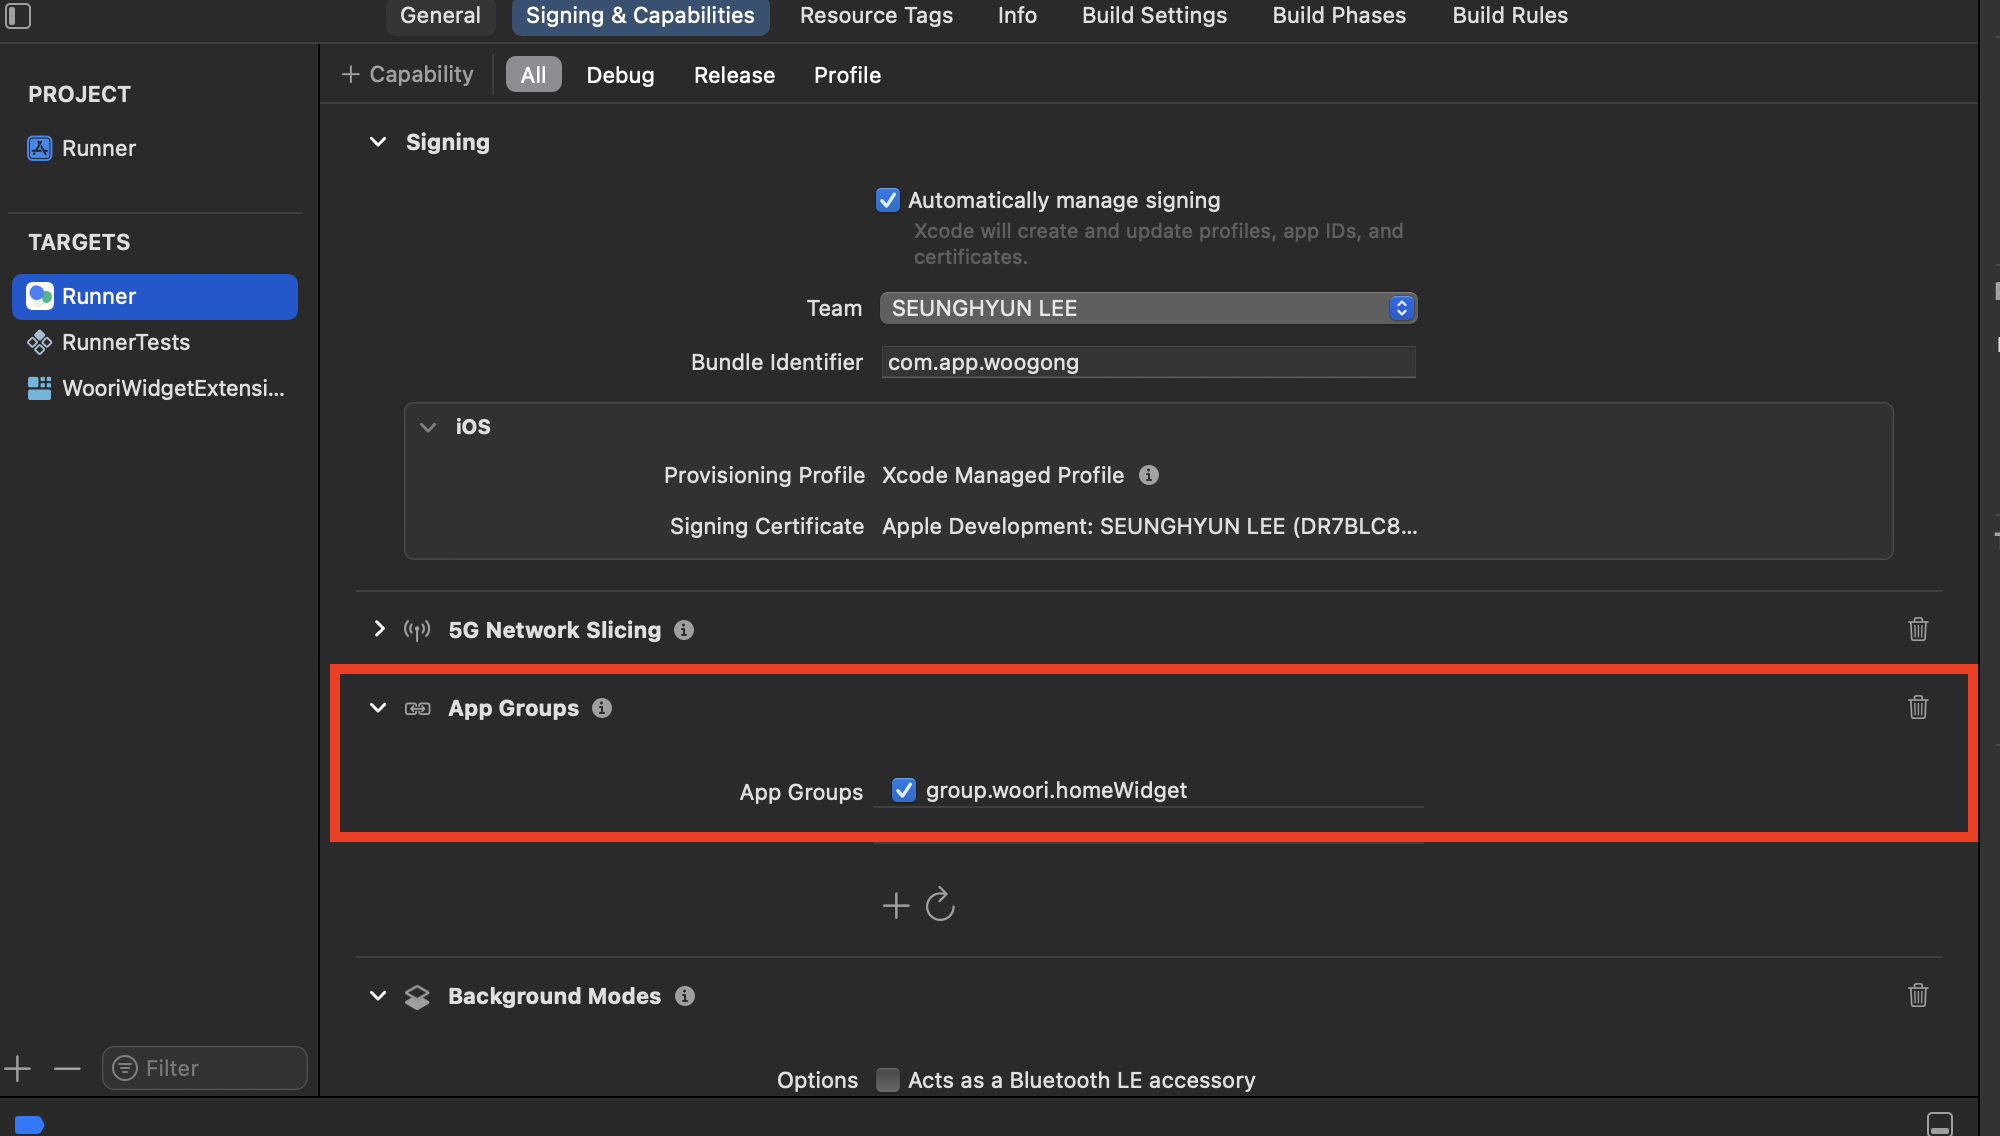Open the Team dropdown showing SEUNGHYUN LEE

click(x=1148, y=308)
